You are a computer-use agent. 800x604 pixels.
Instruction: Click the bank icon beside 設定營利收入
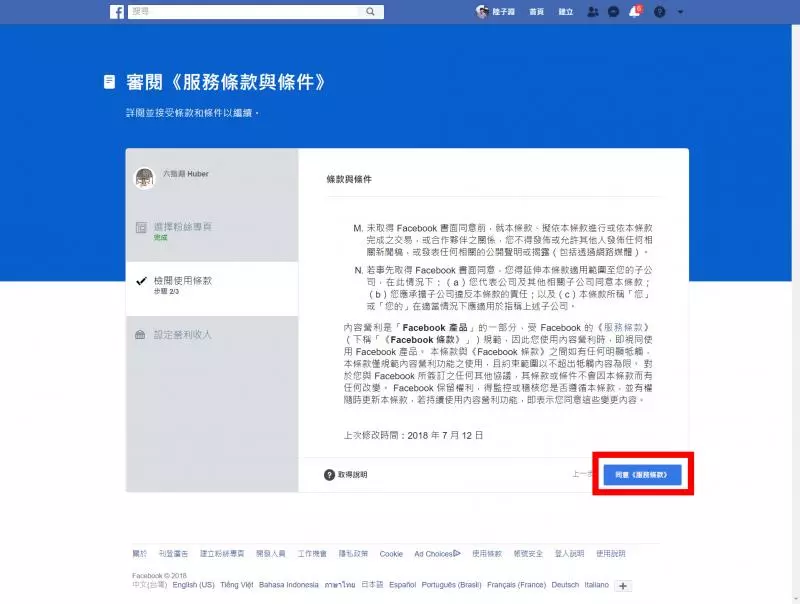point(140,335)
